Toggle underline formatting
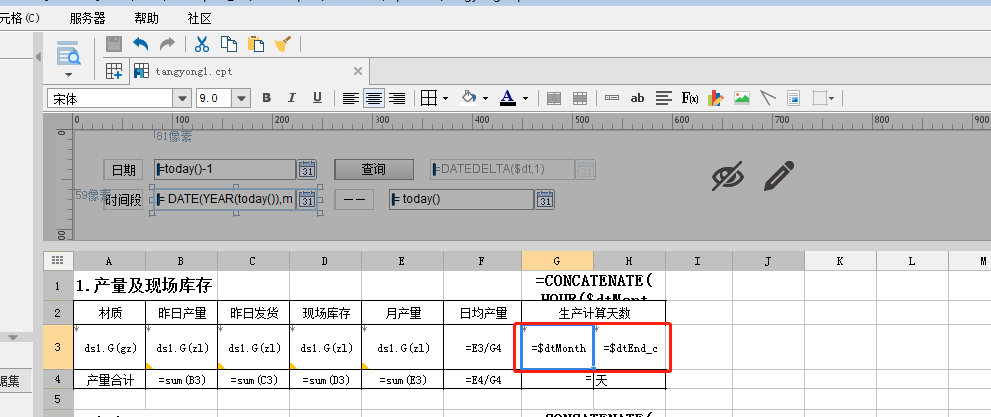The image size is (991, 417). point(317,98)
